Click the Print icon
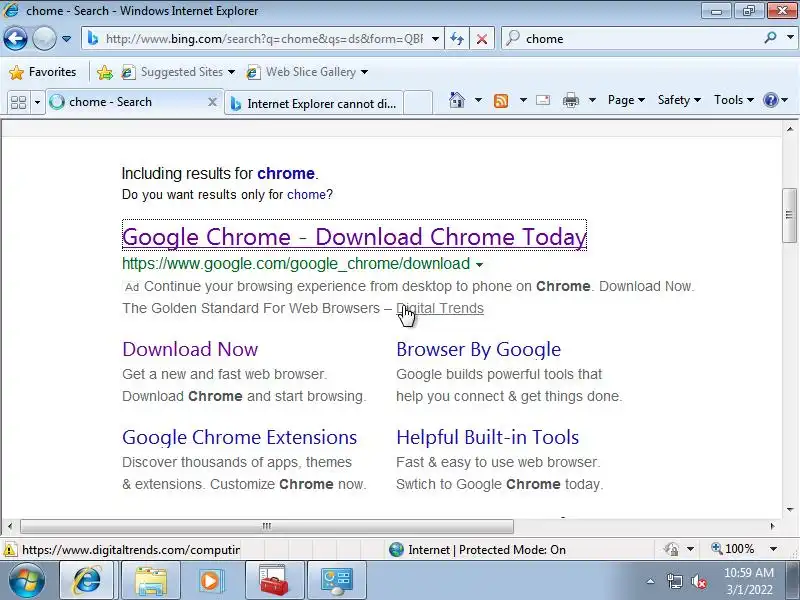 (570, 101)
